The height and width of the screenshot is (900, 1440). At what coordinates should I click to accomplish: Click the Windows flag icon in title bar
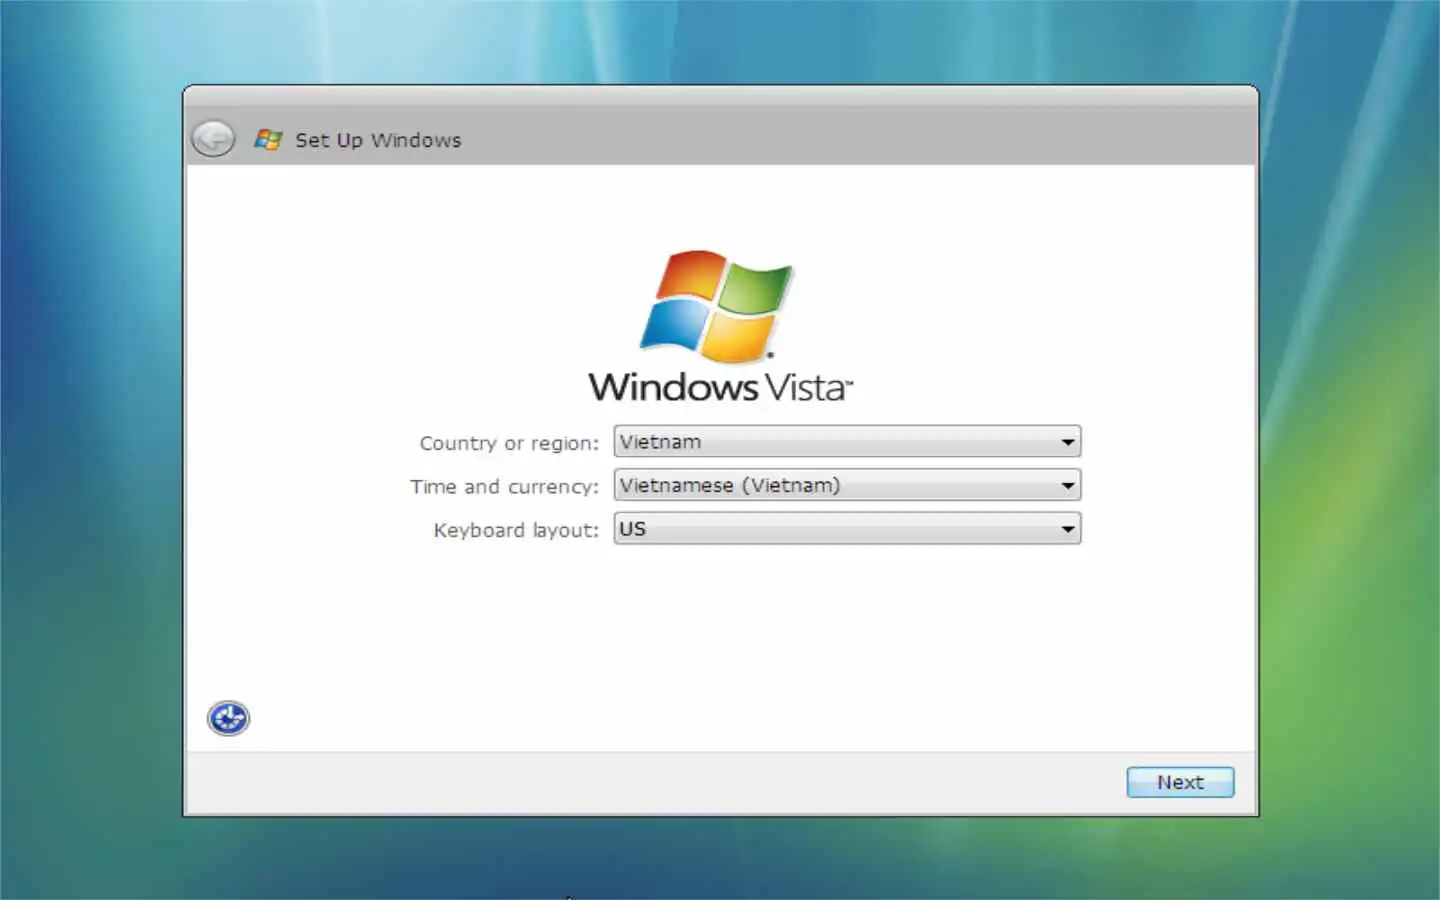(x=268, y=139)
